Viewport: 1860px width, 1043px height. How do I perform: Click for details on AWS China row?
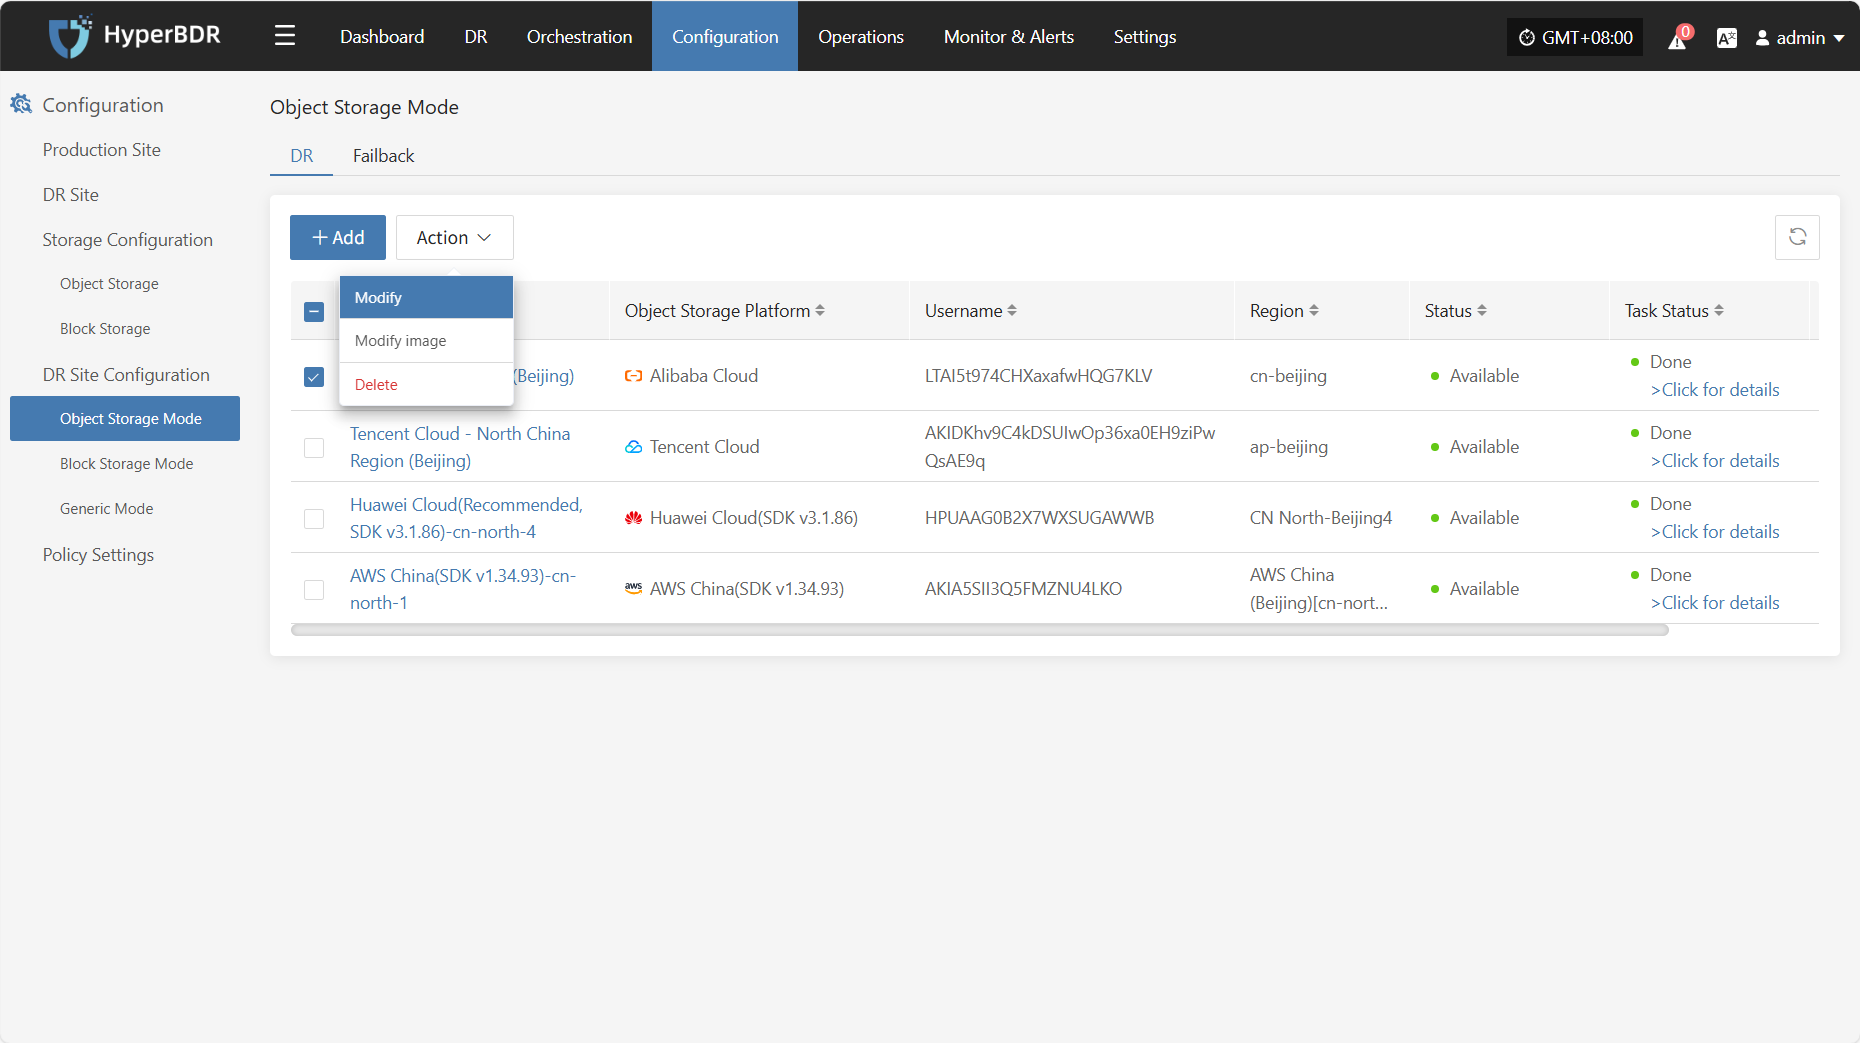pos(1715,603)
